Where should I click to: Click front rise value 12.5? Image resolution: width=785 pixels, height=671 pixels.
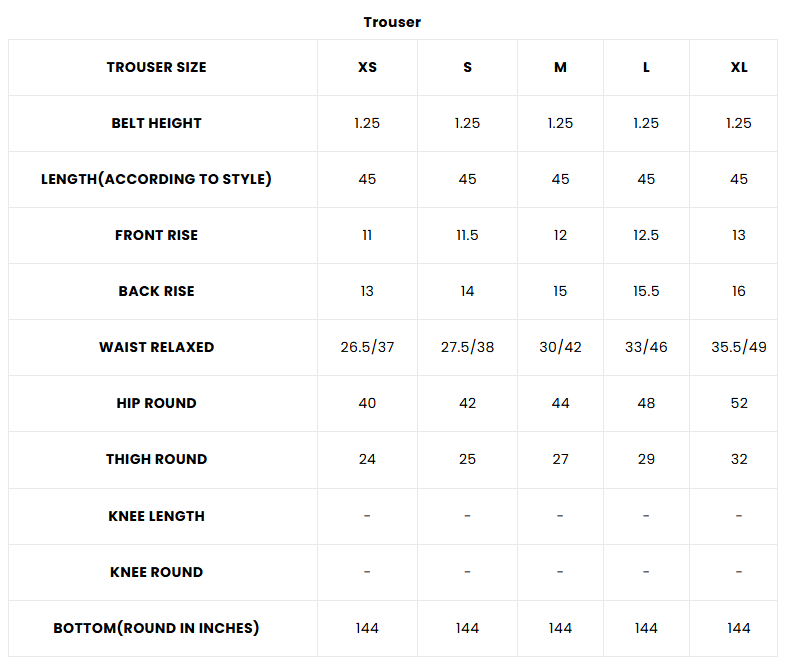click(x=646, y=235)
